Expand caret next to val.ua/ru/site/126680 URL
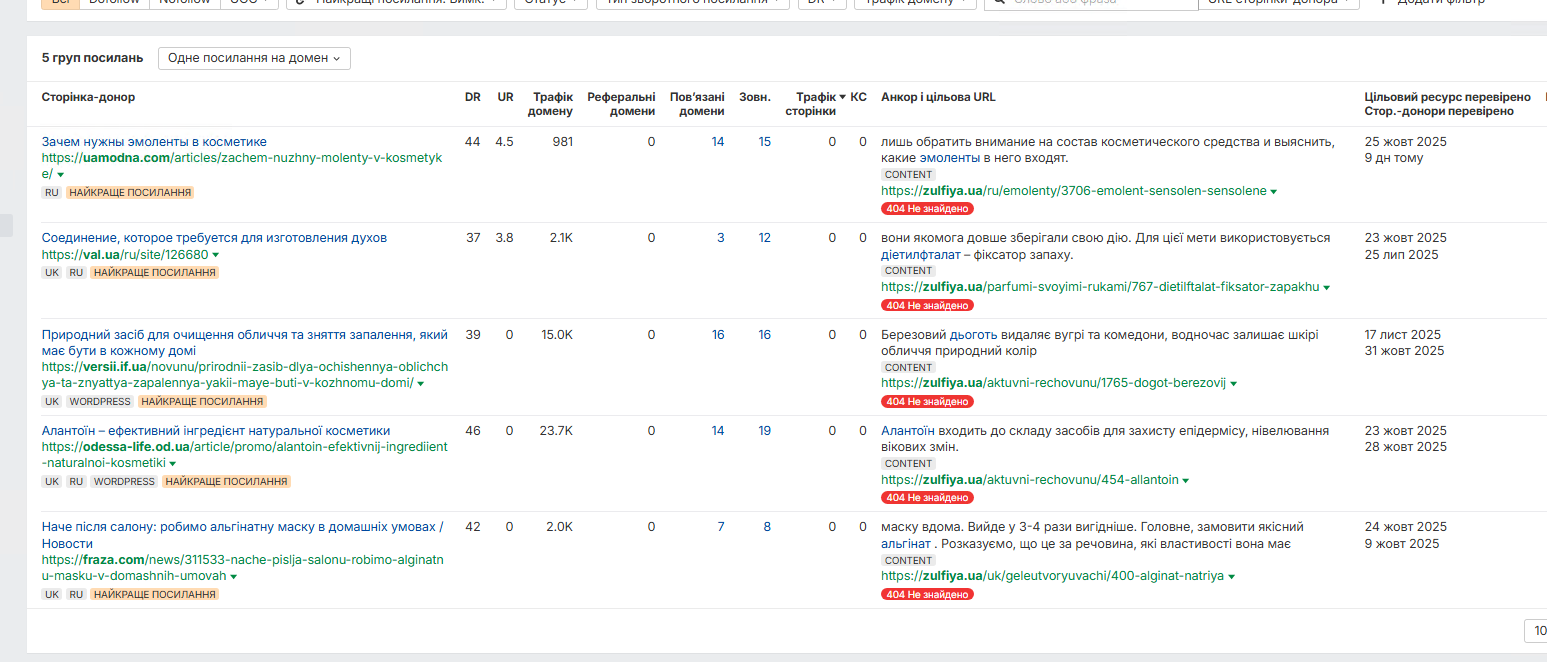This screenshot has width=1547, height=662. click(x=216, y=255)
